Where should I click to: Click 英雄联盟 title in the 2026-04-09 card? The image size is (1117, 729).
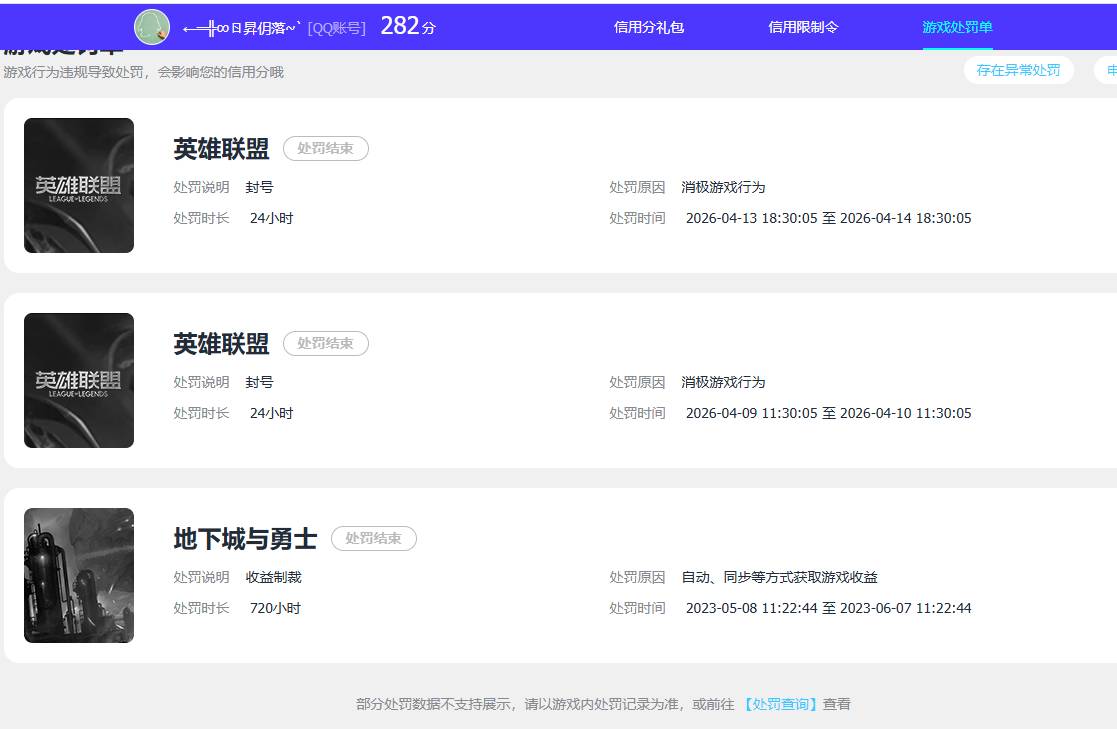click(x=222, y=344)
